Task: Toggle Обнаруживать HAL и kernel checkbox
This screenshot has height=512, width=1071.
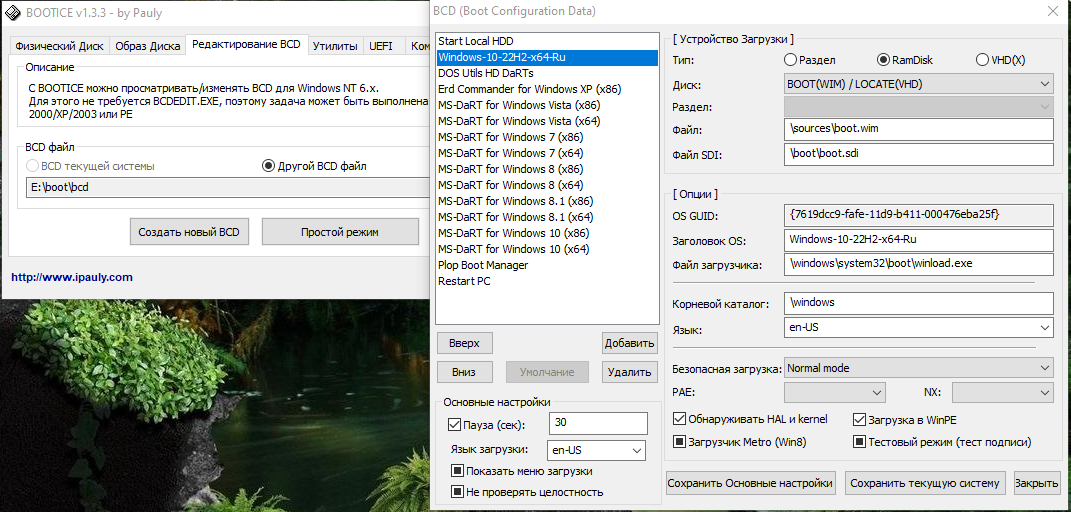Action: (x=680, y=420)
